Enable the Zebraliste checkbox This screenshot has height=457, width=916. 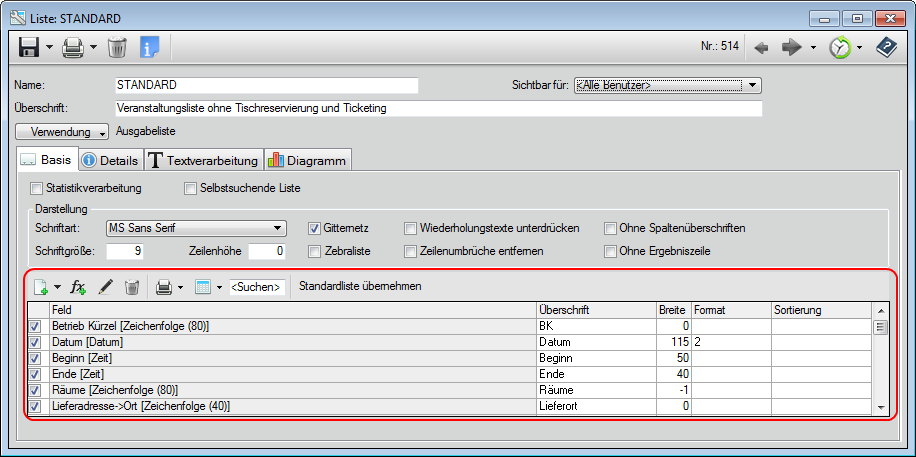314,251
